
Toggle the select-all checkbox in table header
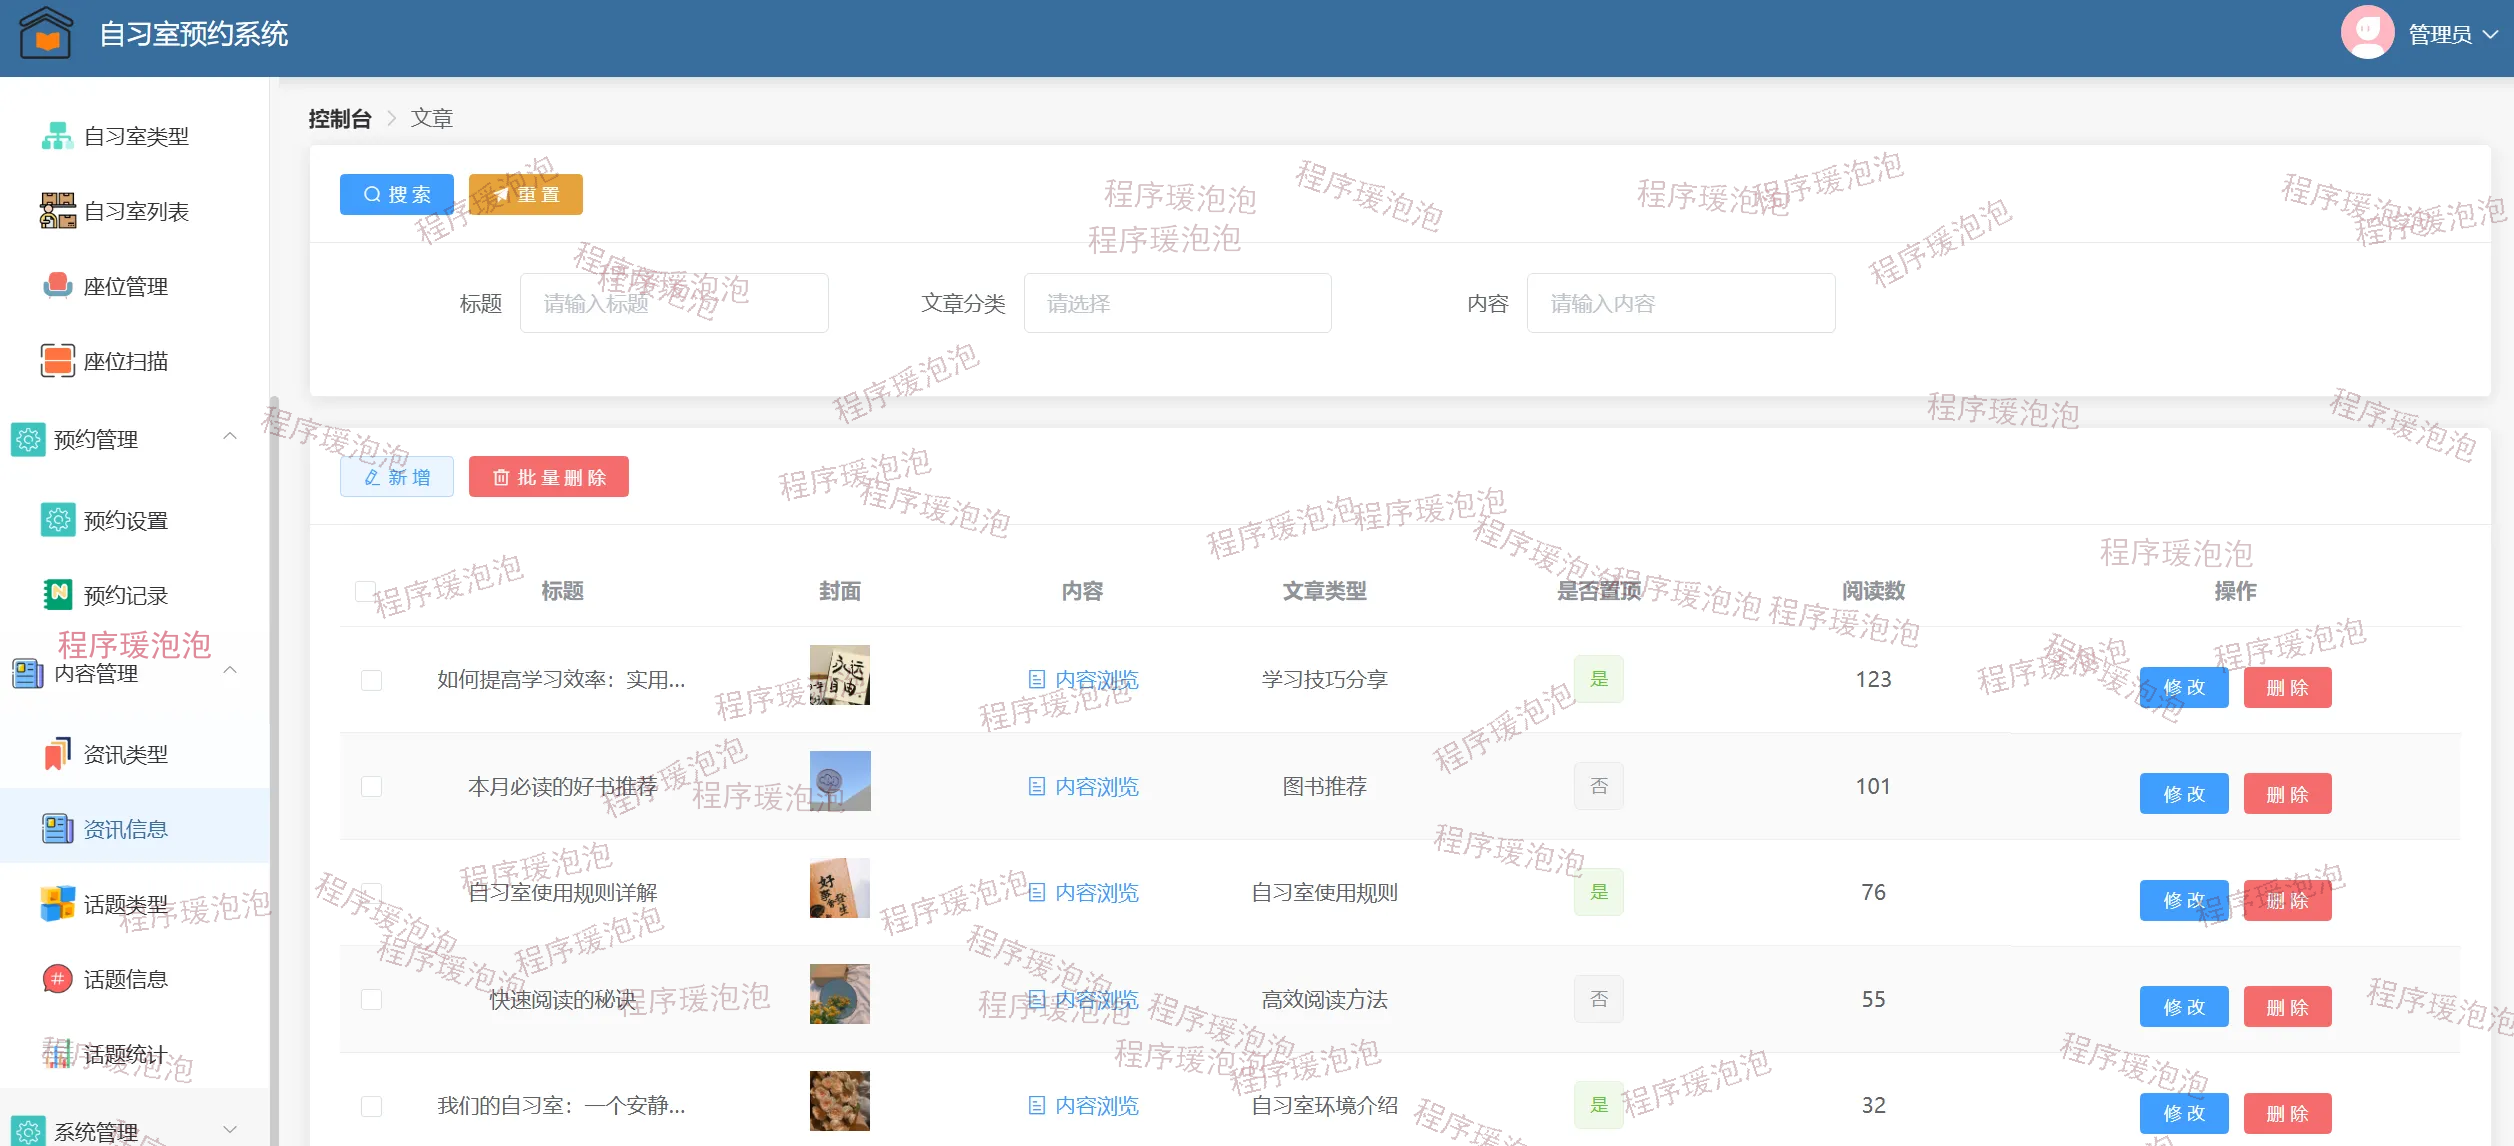click(365, 591)
